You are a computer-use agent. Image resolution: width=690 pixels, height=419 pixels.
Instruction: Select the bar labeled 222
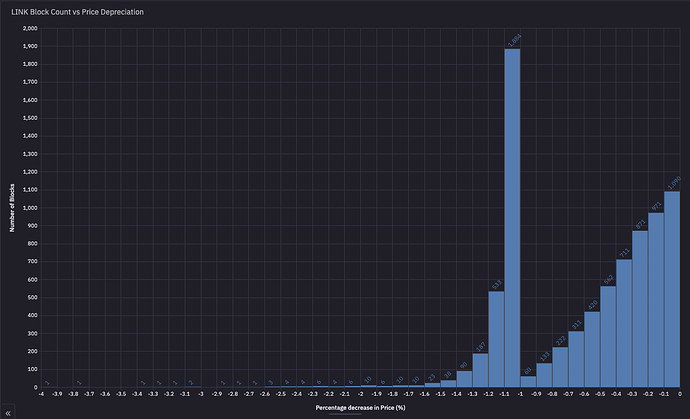coord(560,367)
